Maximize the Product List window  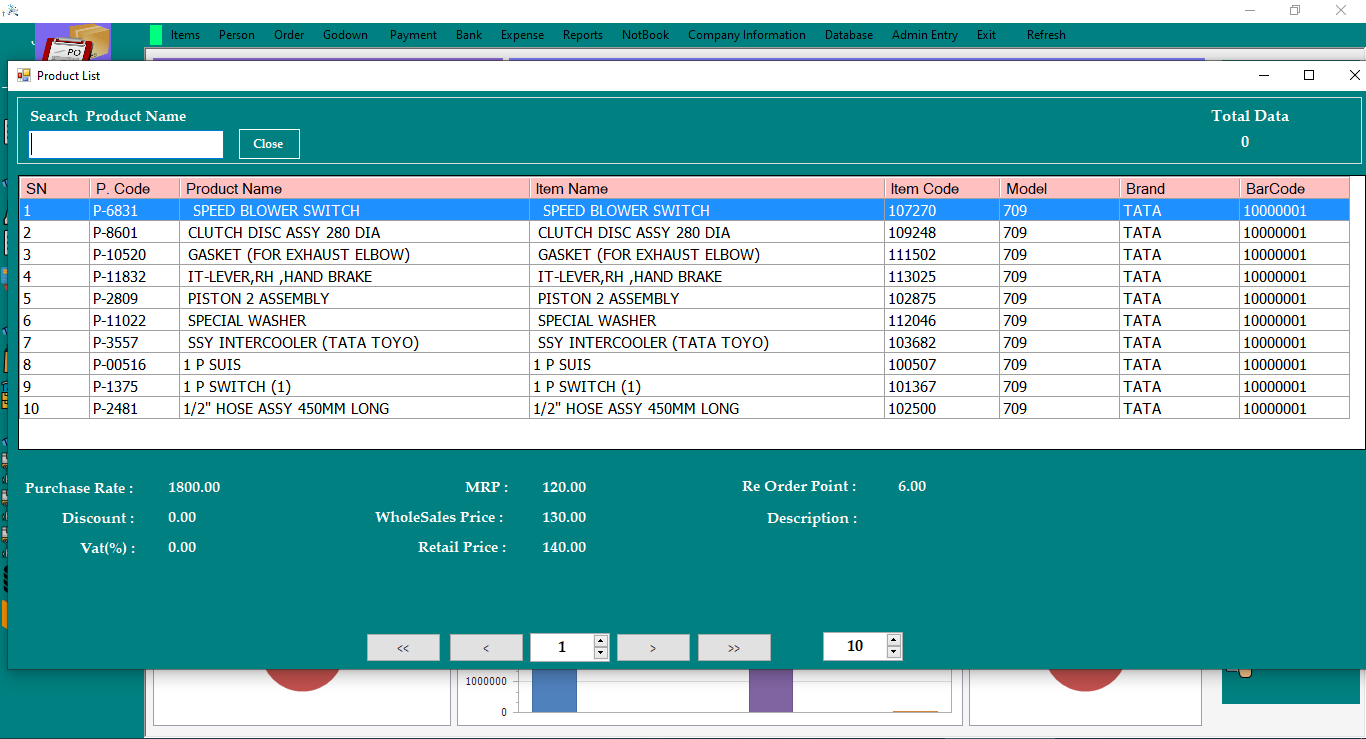pos(1308,75)
